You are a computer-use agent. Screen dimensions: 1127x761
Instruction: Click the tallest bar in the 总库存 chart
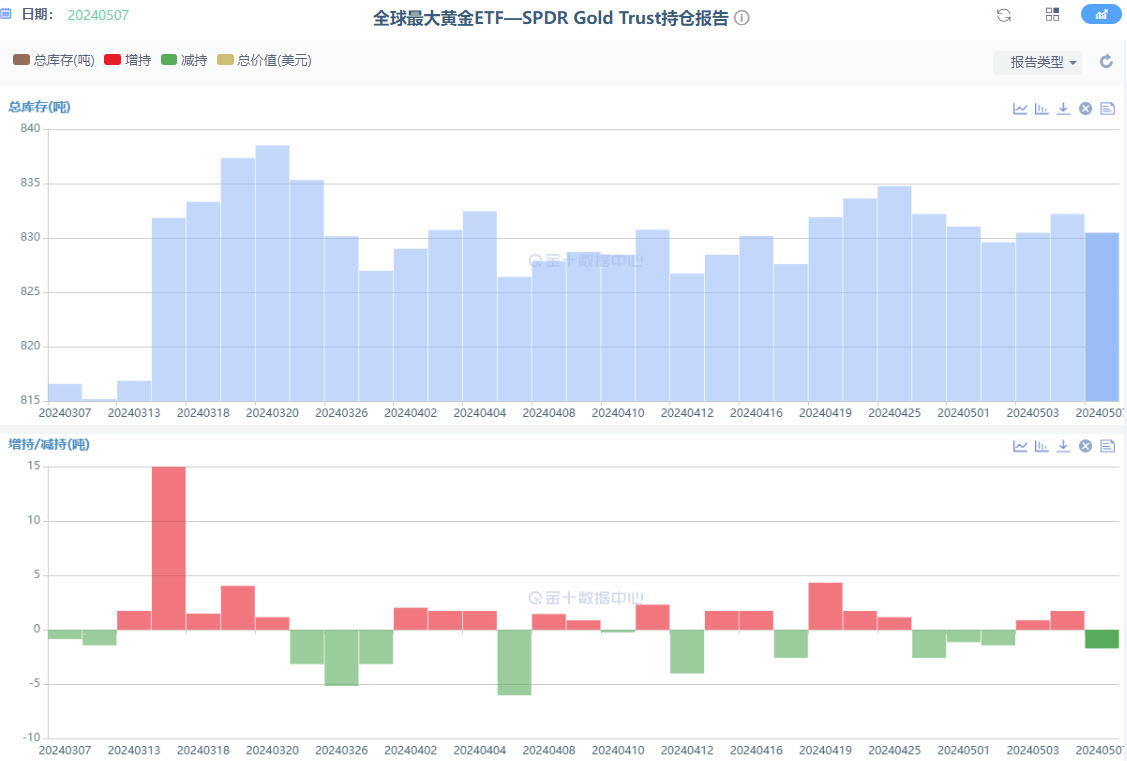(272, 273)
